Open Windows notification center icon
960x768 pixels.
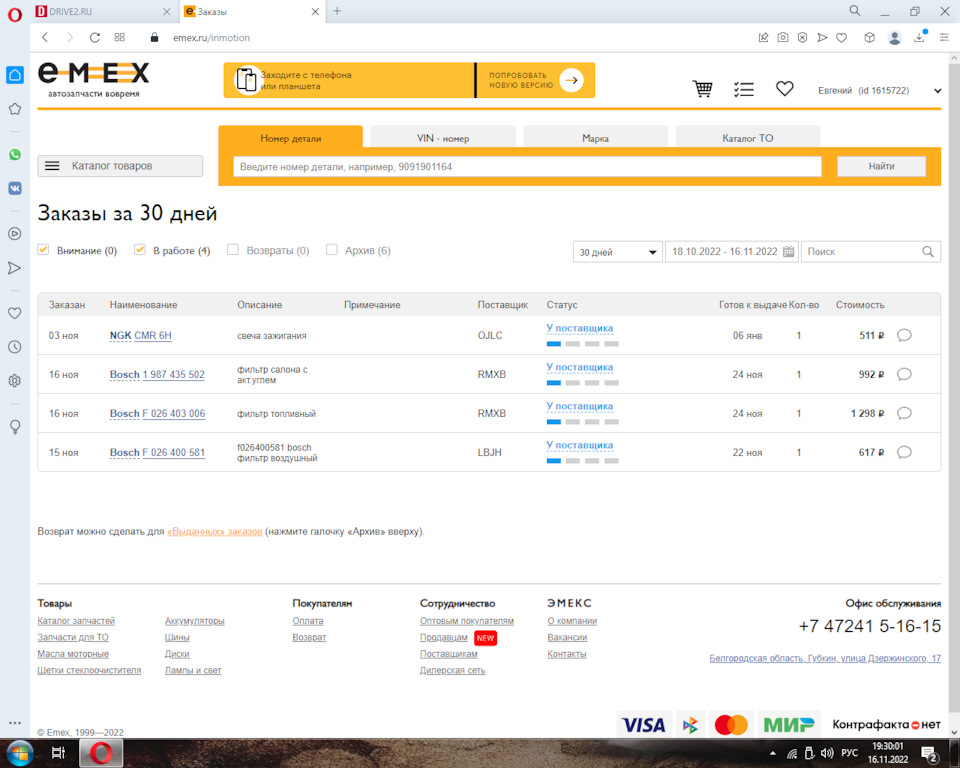930,754
